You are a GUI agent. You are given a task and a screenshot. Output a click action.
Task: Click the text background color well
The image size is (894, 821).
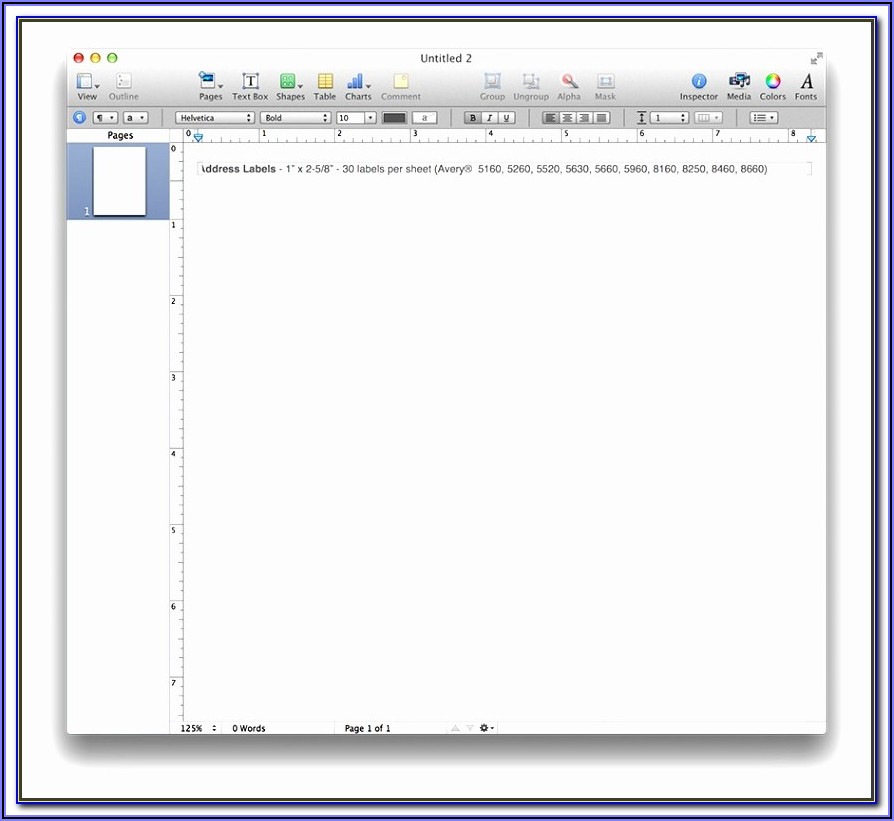coord(424,118)
